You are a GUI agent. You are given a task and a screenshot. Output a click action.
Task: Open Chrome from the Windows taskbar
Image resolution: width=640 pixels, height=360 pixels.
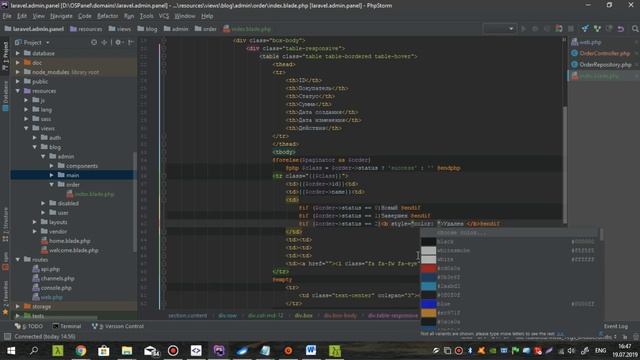(x=81, y=351)
